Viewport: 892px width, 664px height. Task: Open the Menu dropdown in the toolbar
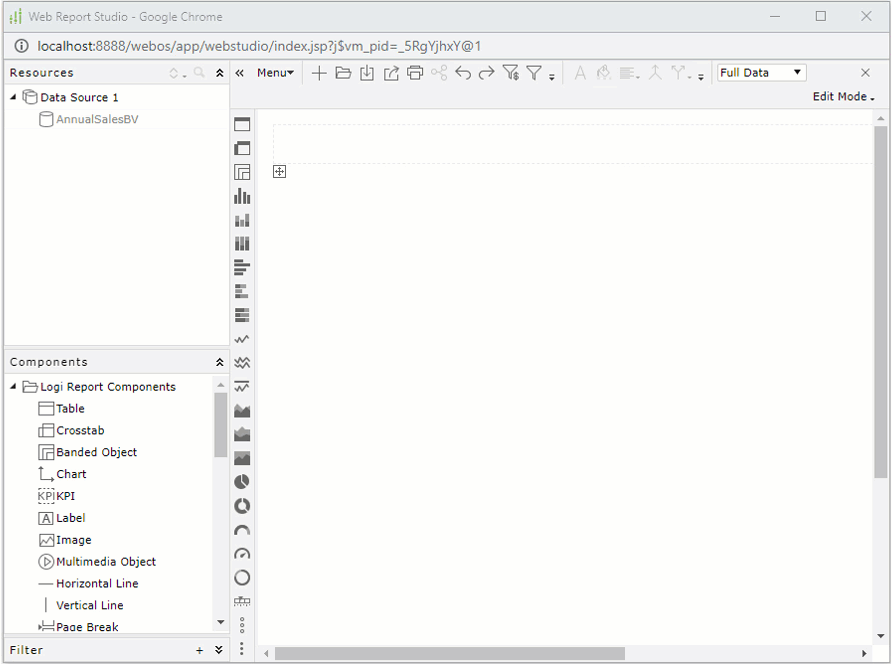click(x=275, y=72)
